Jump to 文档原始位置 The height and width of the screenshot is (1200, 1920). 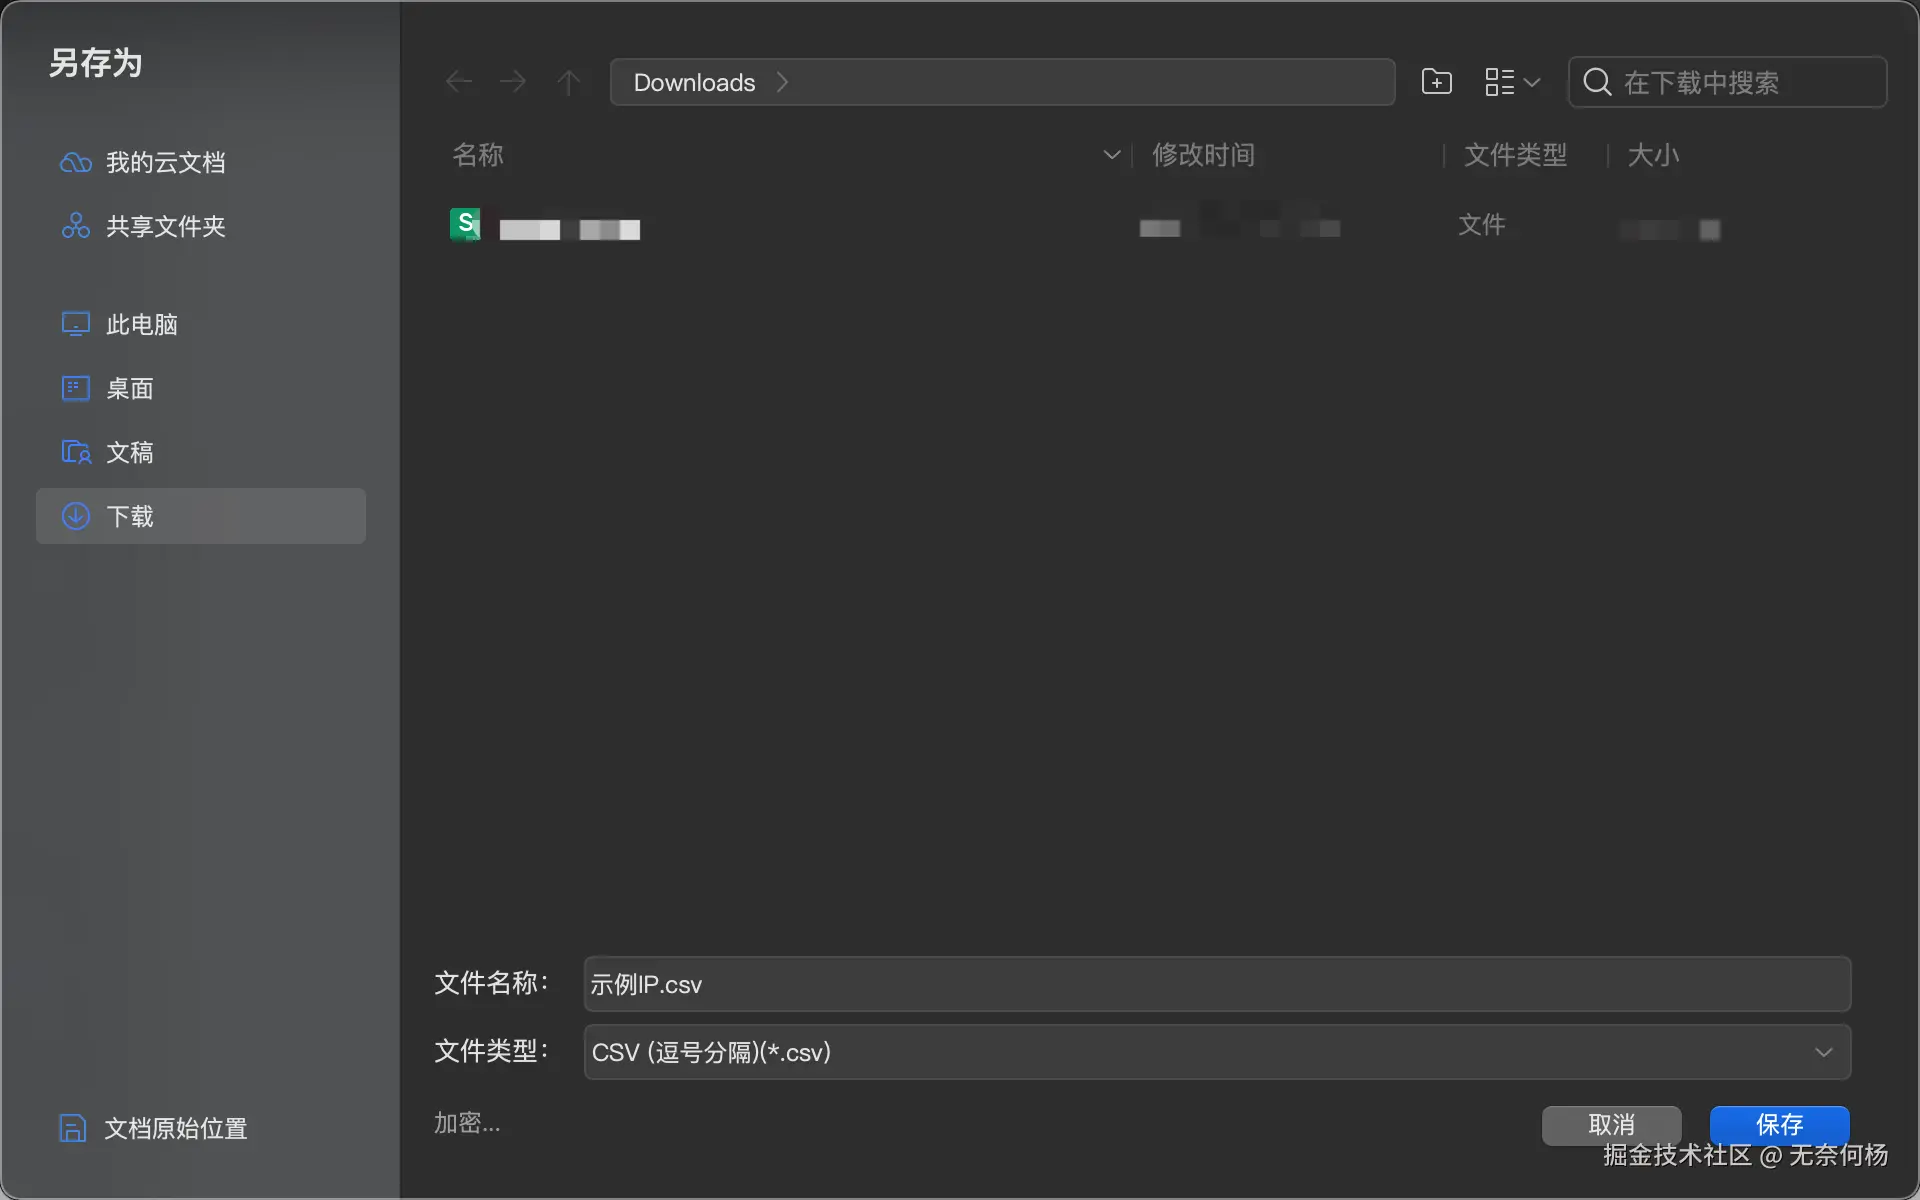click(175, 1128)
